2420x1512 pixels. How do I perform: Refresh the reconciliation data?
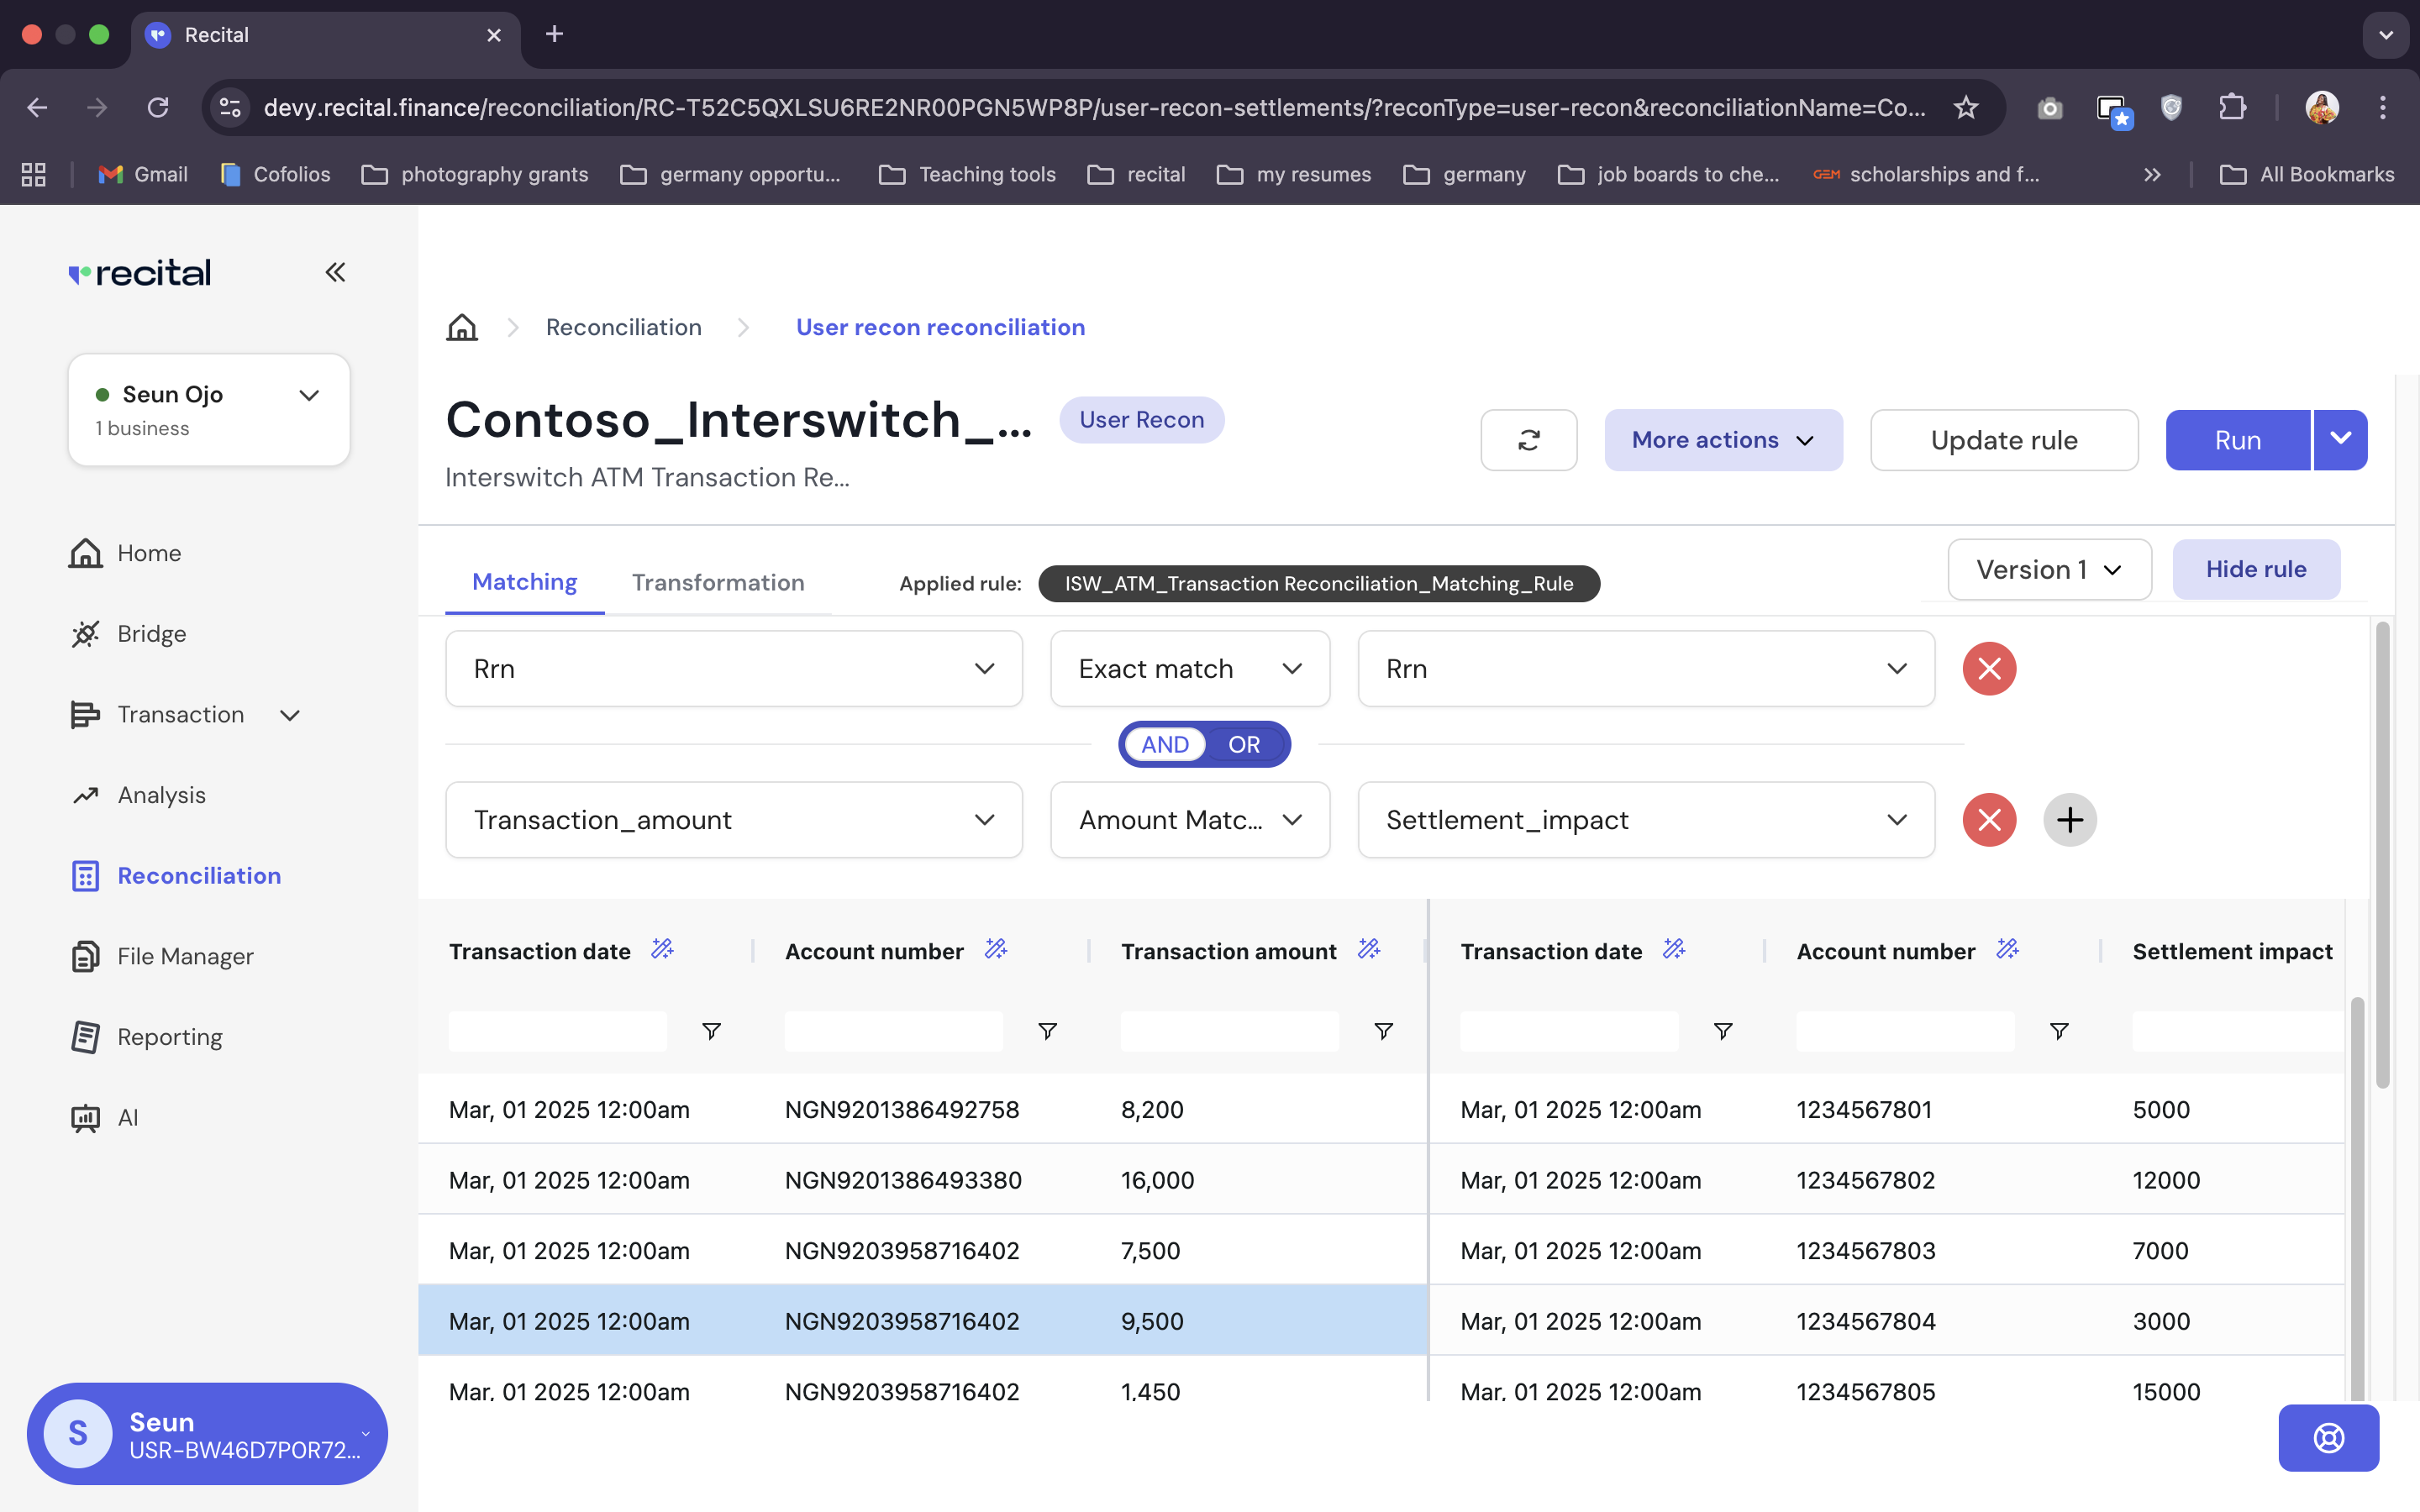point(1528,440)
